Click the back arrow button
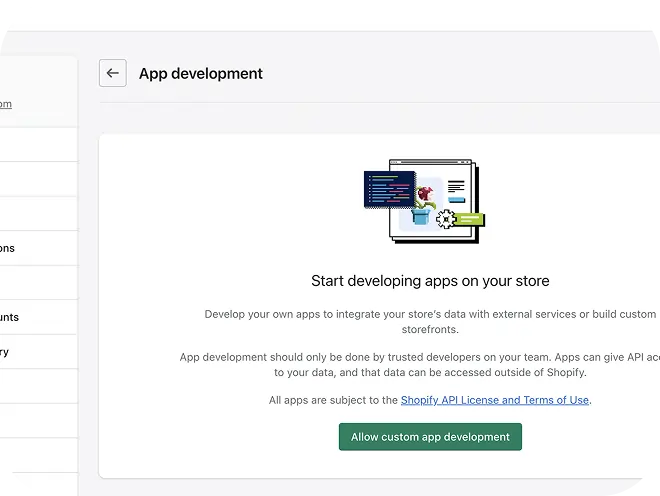Image resolution: width=660 pixels, height=496 pixels. click(113, 73)
